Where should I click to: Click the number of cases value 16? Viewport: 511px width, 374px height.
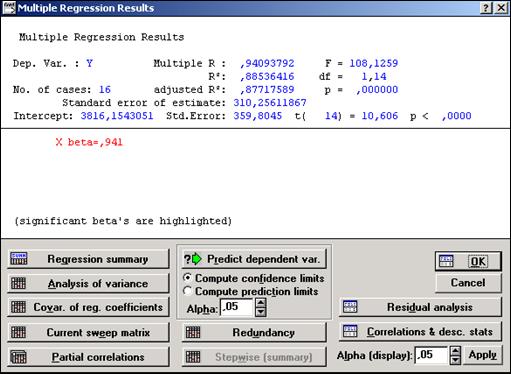pyautogui.click(x=105, y=90)
